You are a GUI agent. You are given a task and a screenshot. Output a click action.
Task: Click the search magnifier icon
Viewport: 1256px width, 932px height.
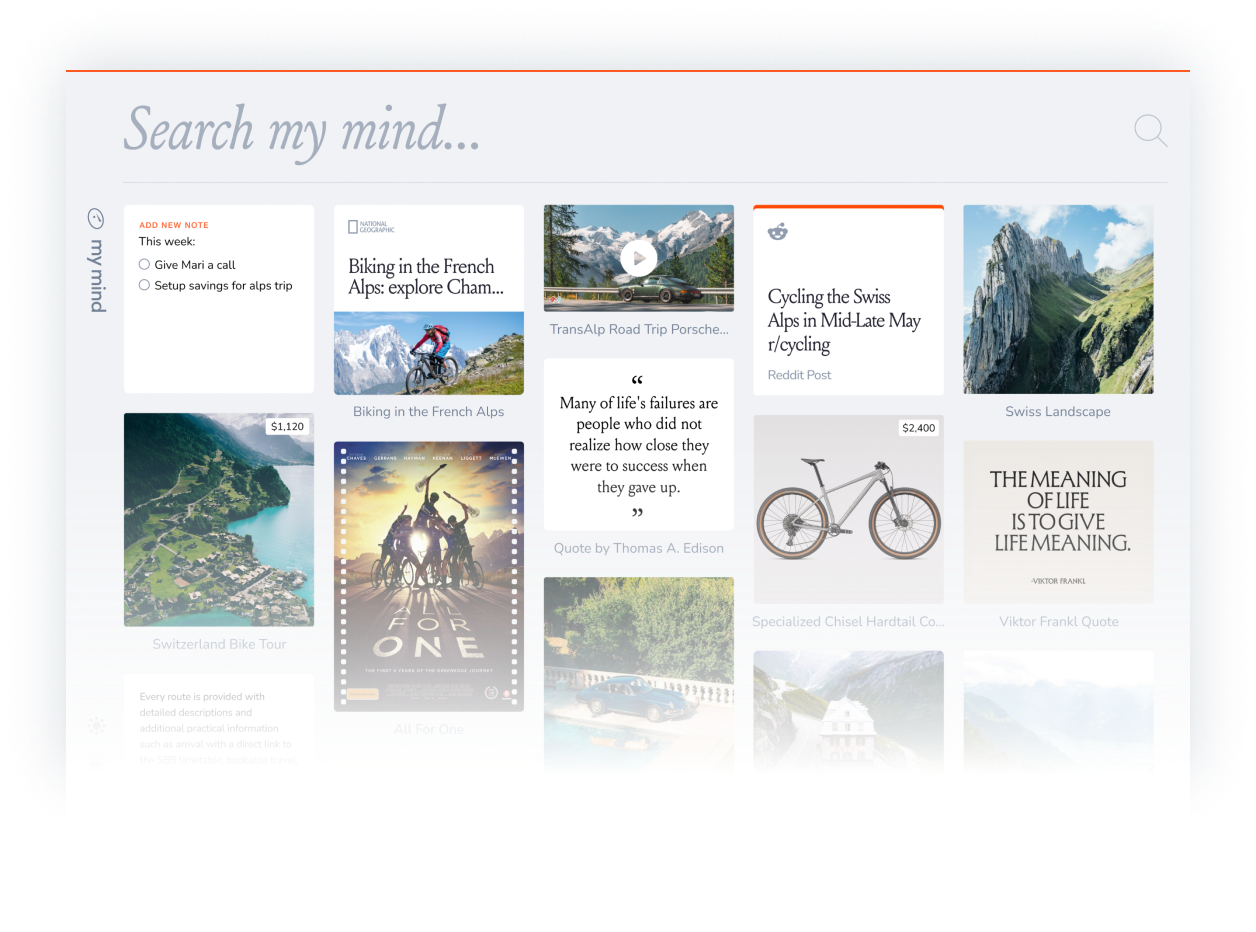click(x=1150, y=131)
